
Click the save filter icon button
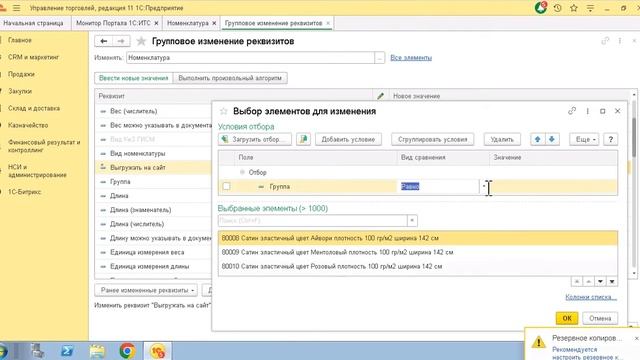click(303, 139)
